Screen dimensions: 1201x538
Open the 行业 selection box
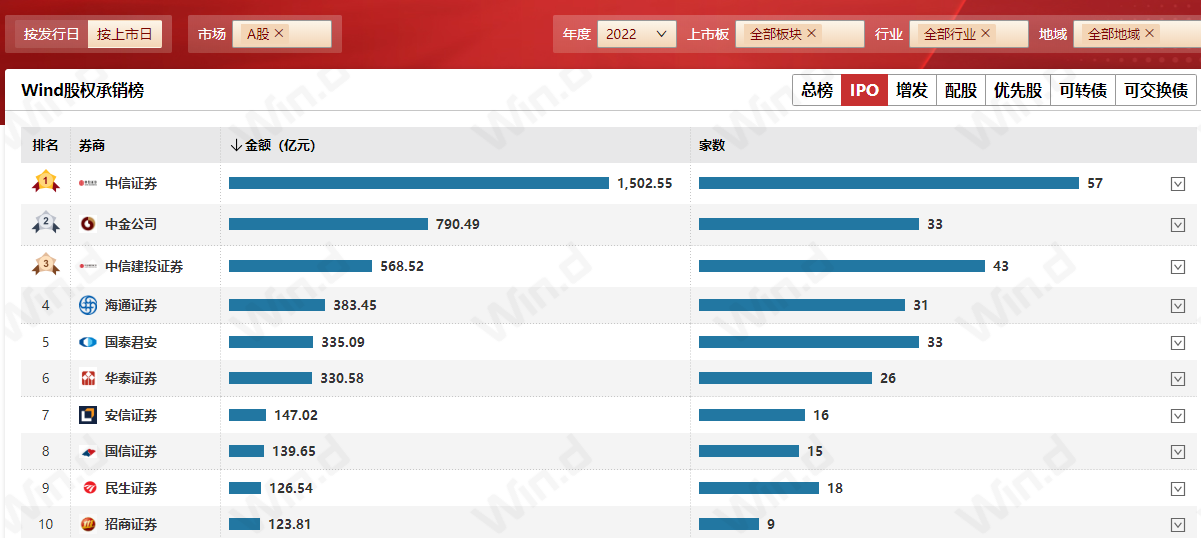(x=968, y=34)
